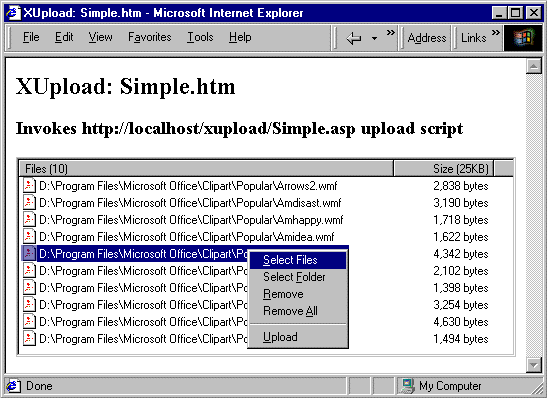
Task: Open the Help menu
Action: pos(240,37)
